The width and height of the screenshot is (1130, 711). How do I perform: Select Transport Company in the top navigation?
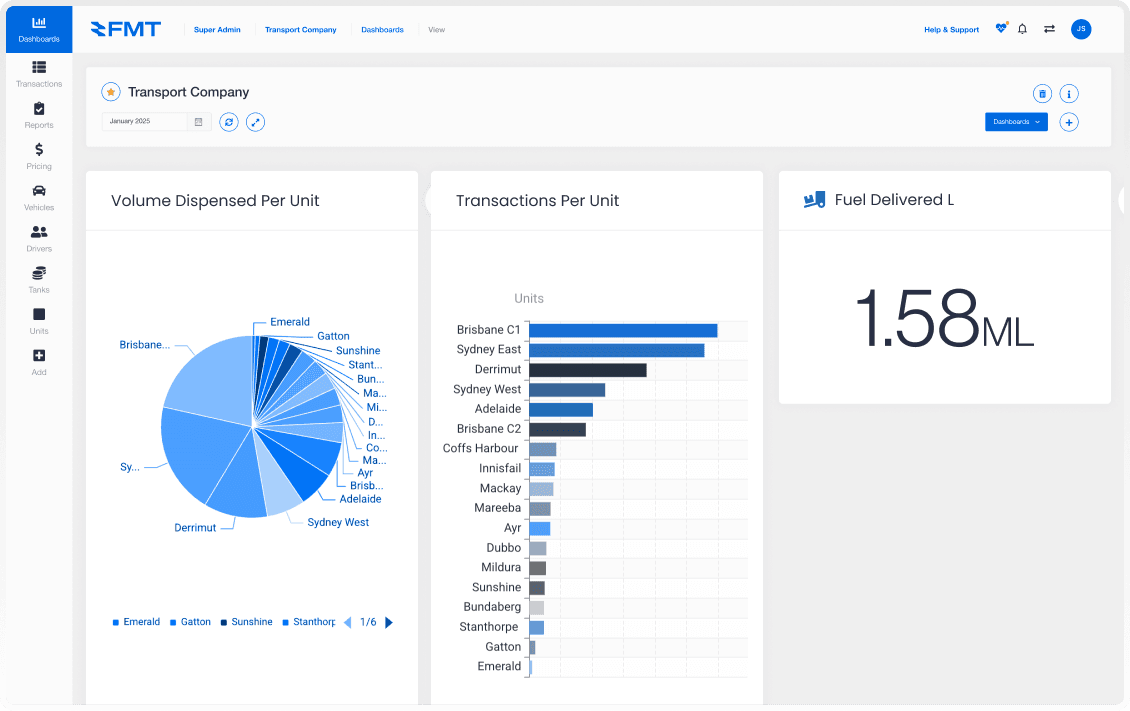tap(300, 29)
